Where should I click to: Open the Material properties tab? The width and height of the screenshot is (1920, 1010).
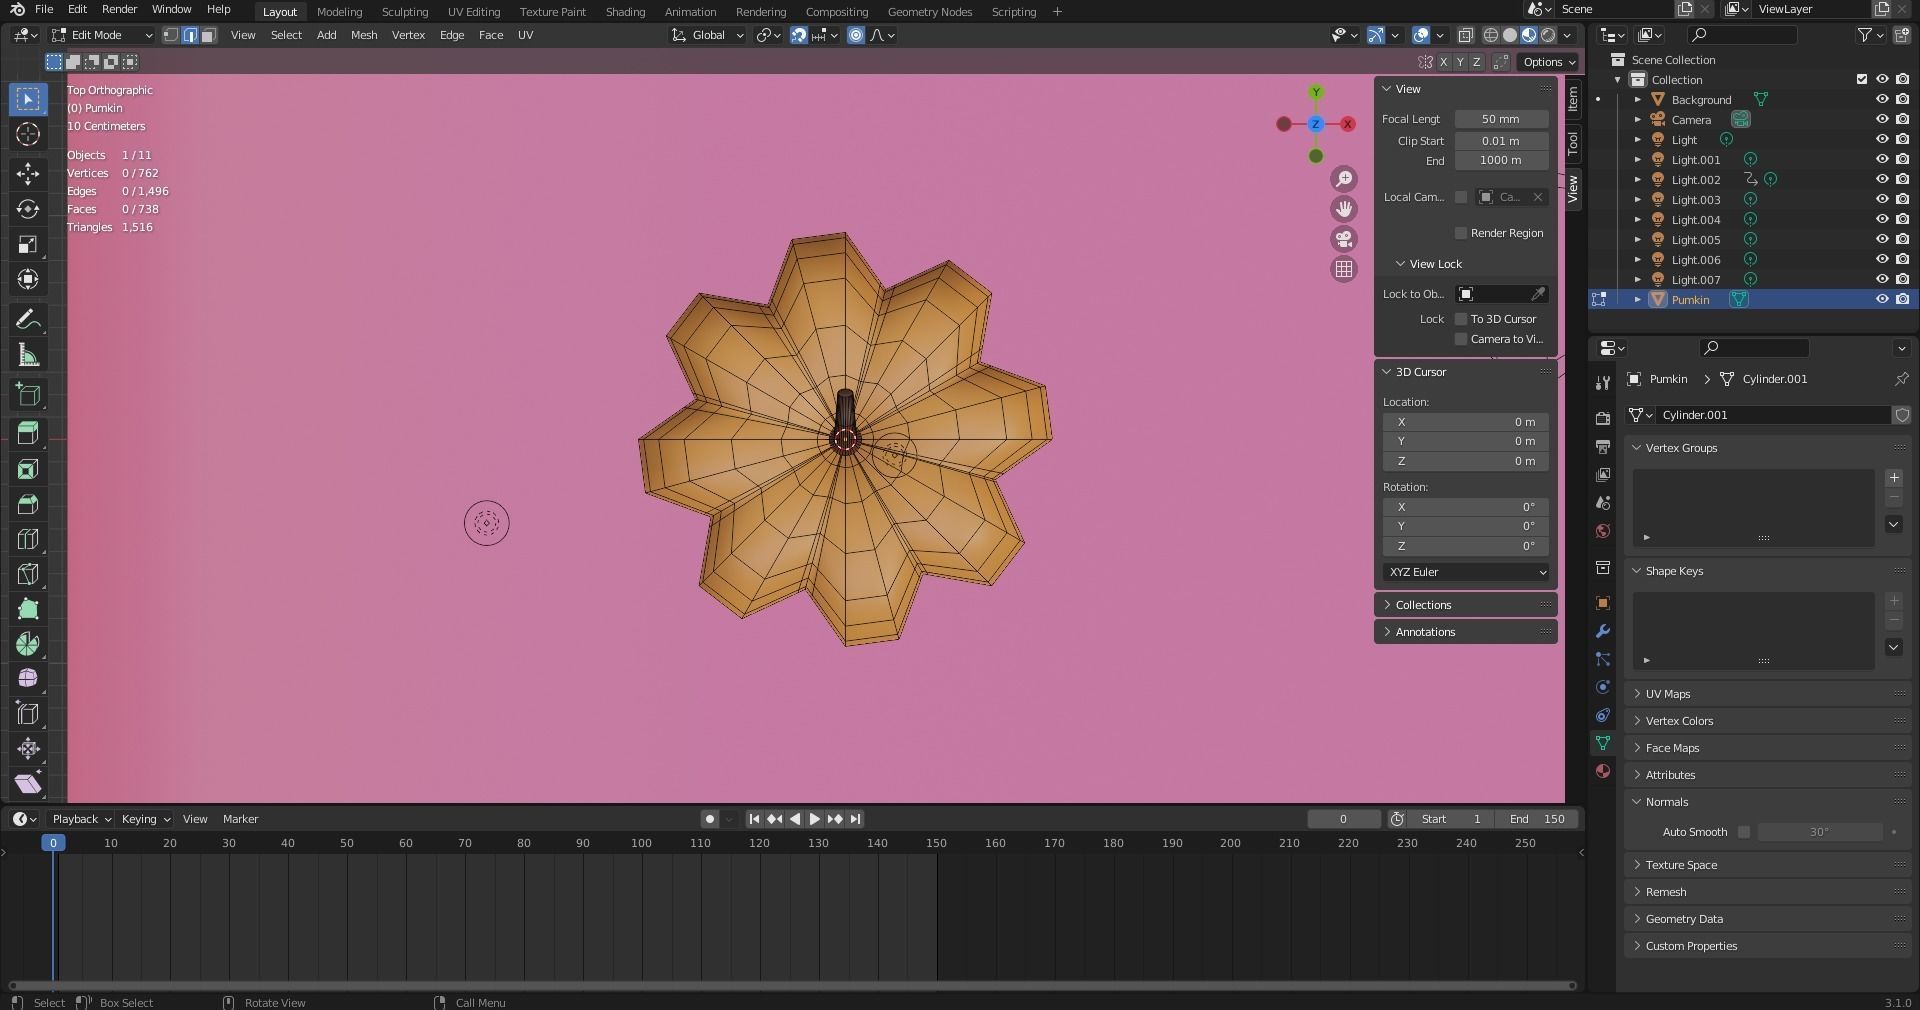pyautogui.click(x=1603, y=771)
